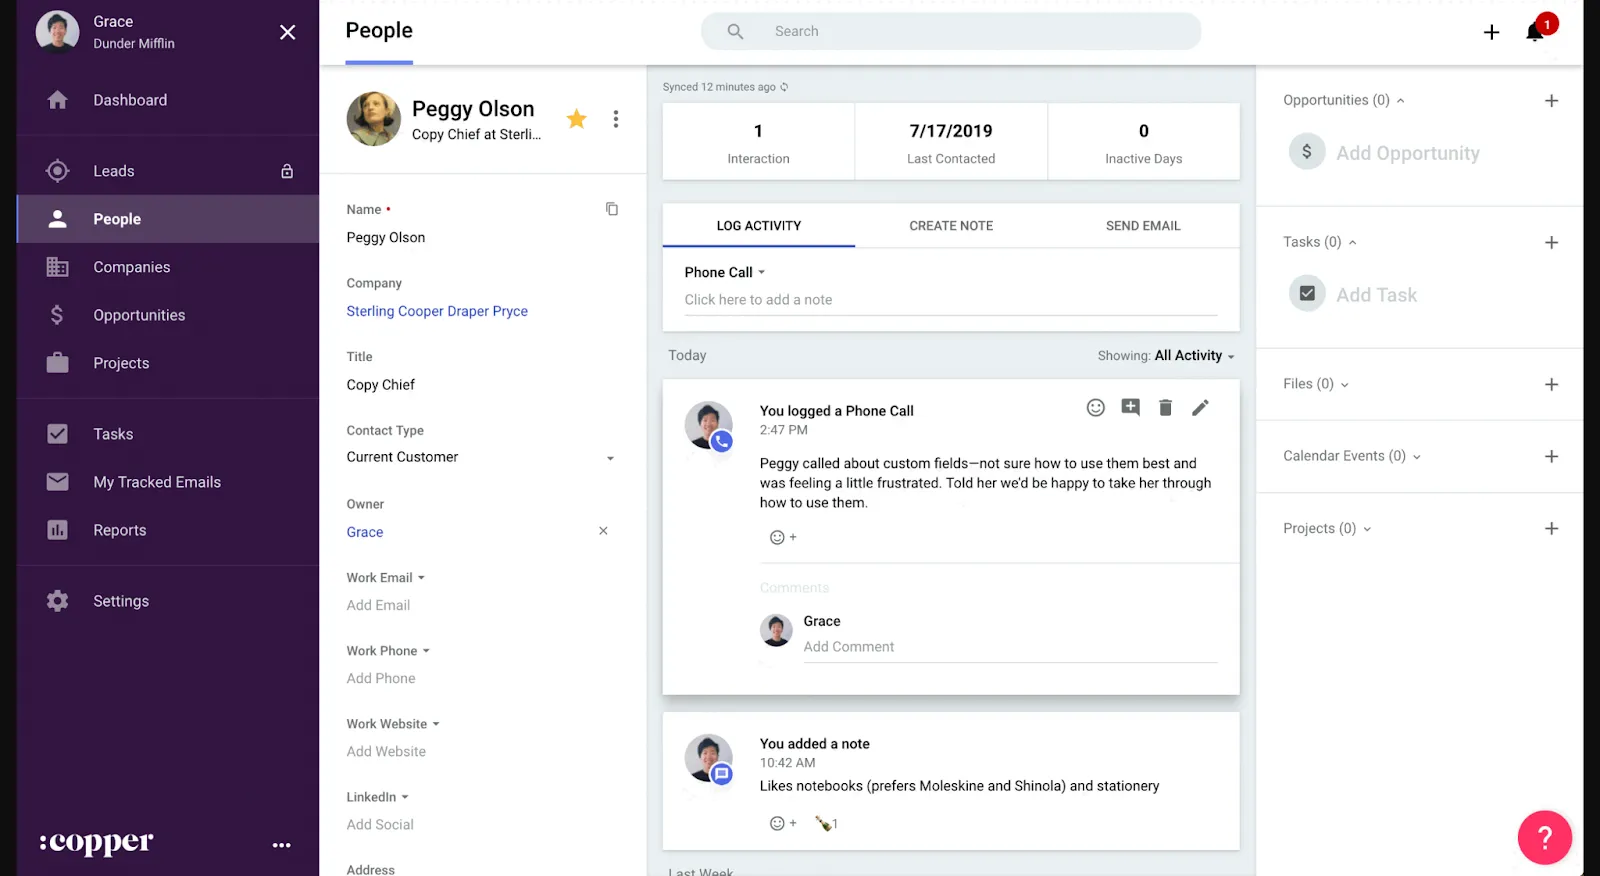Toggle the favorite star for Peggy Olson
Screen dimensions: 1600x876
point(577,119)
